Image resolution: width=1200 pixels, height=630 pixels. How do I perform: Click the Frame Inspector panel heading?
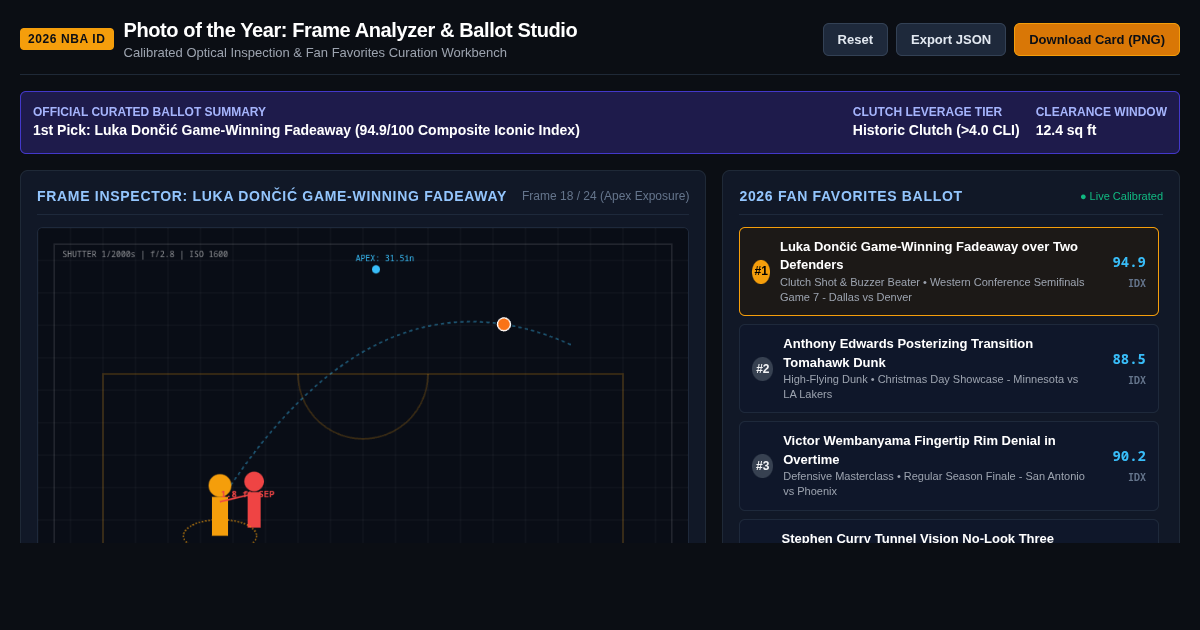point(272,196)
